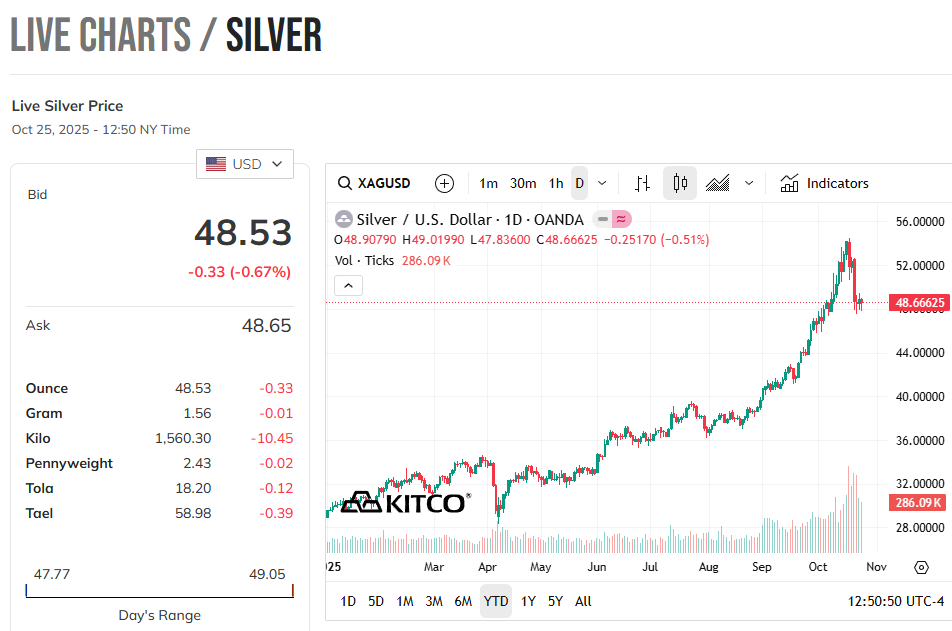Open the USD currency dropdown
This screenshot has height=631, width=952.
[245, 164]
